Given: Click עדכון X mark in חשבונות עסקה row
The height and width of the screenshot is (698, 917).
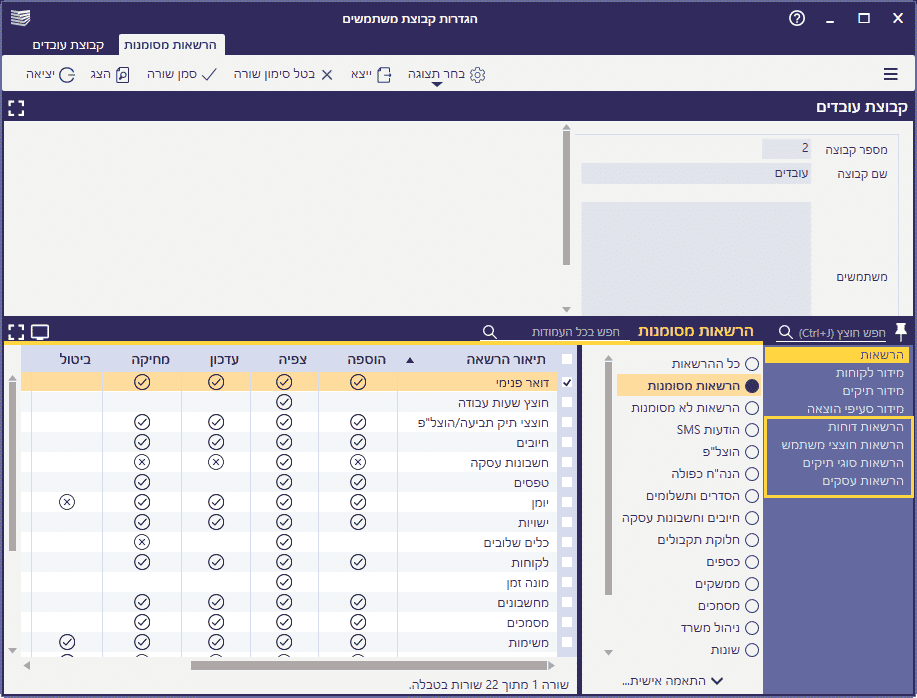Looking at the screenshot, I should (x=216, y=462).
